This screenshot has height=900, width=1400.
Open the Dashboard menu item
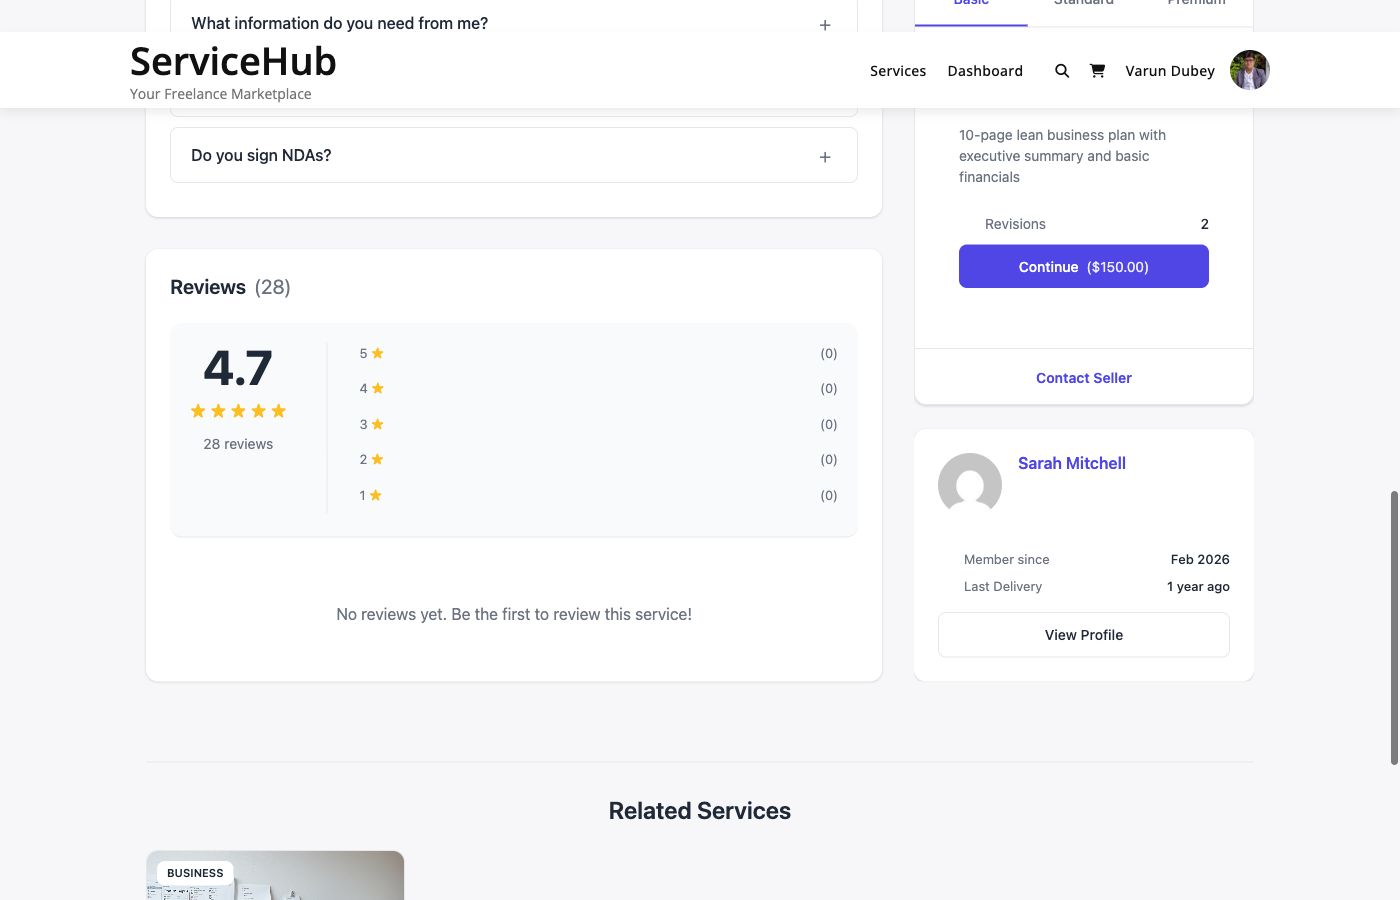tap(985, 70)
